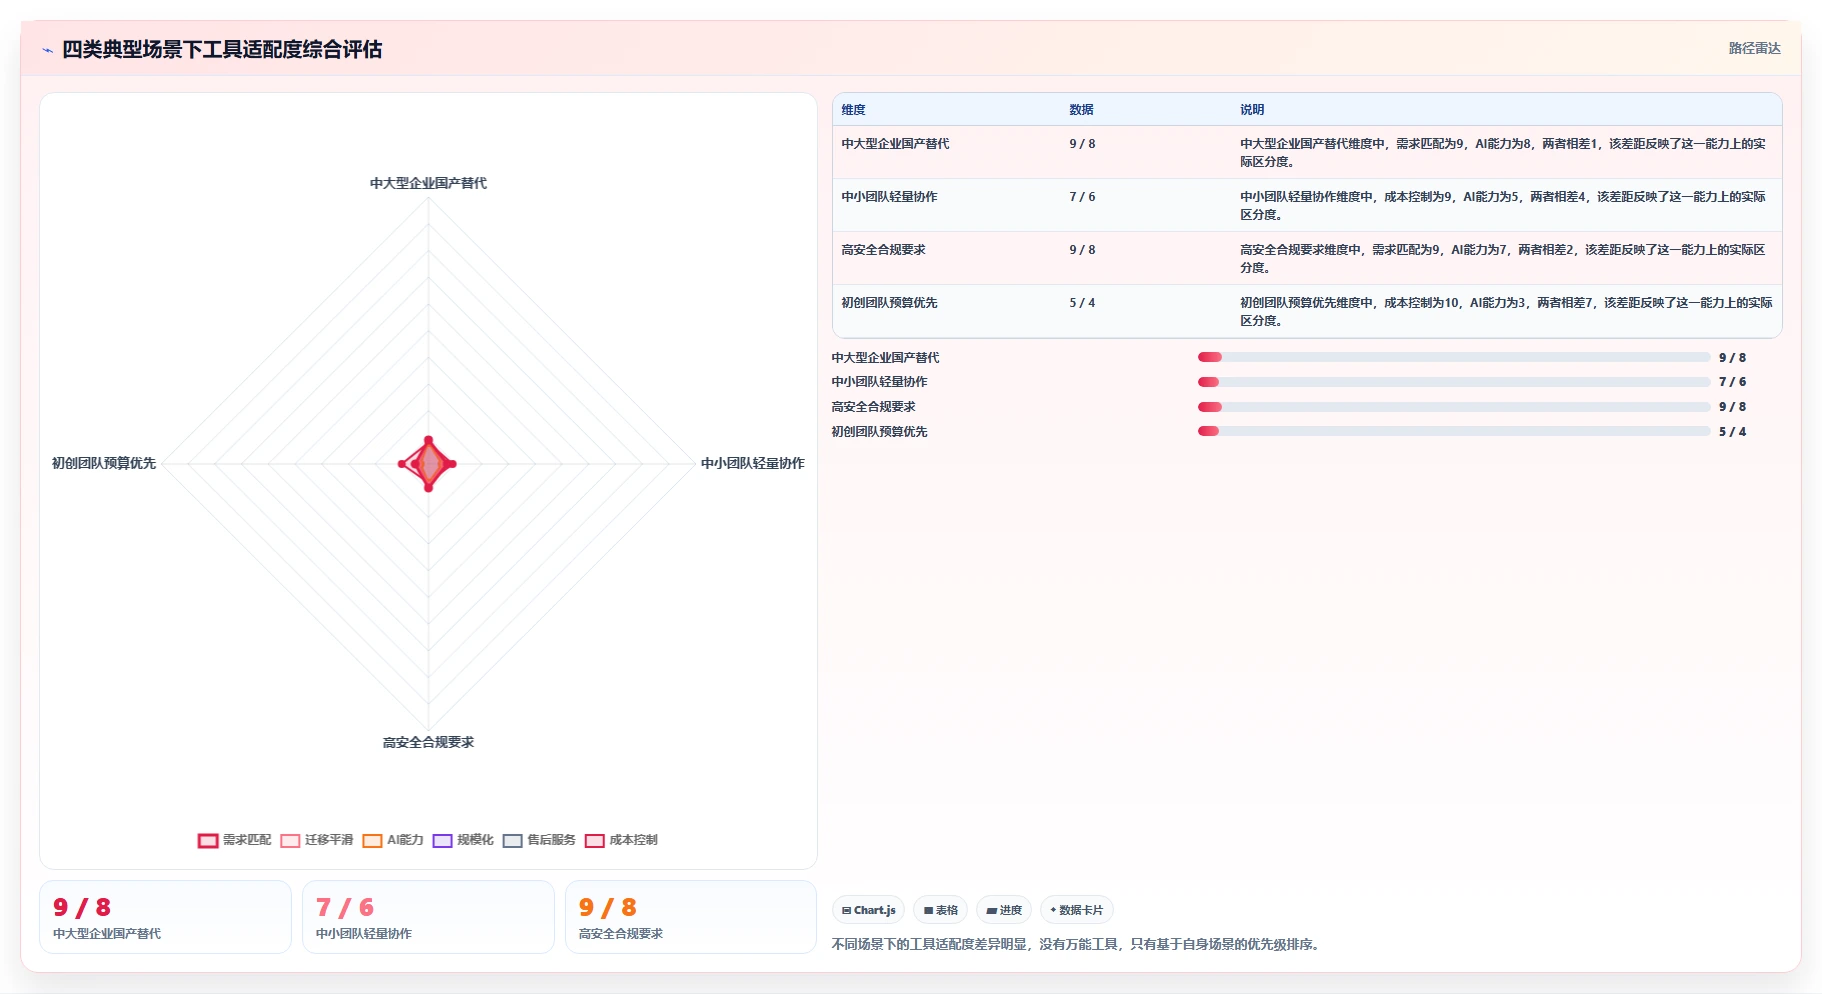The image size is (1822, 994).
Task: Open the 9 / 8 高安全合规要求 card
Action: tap(691, 917)
